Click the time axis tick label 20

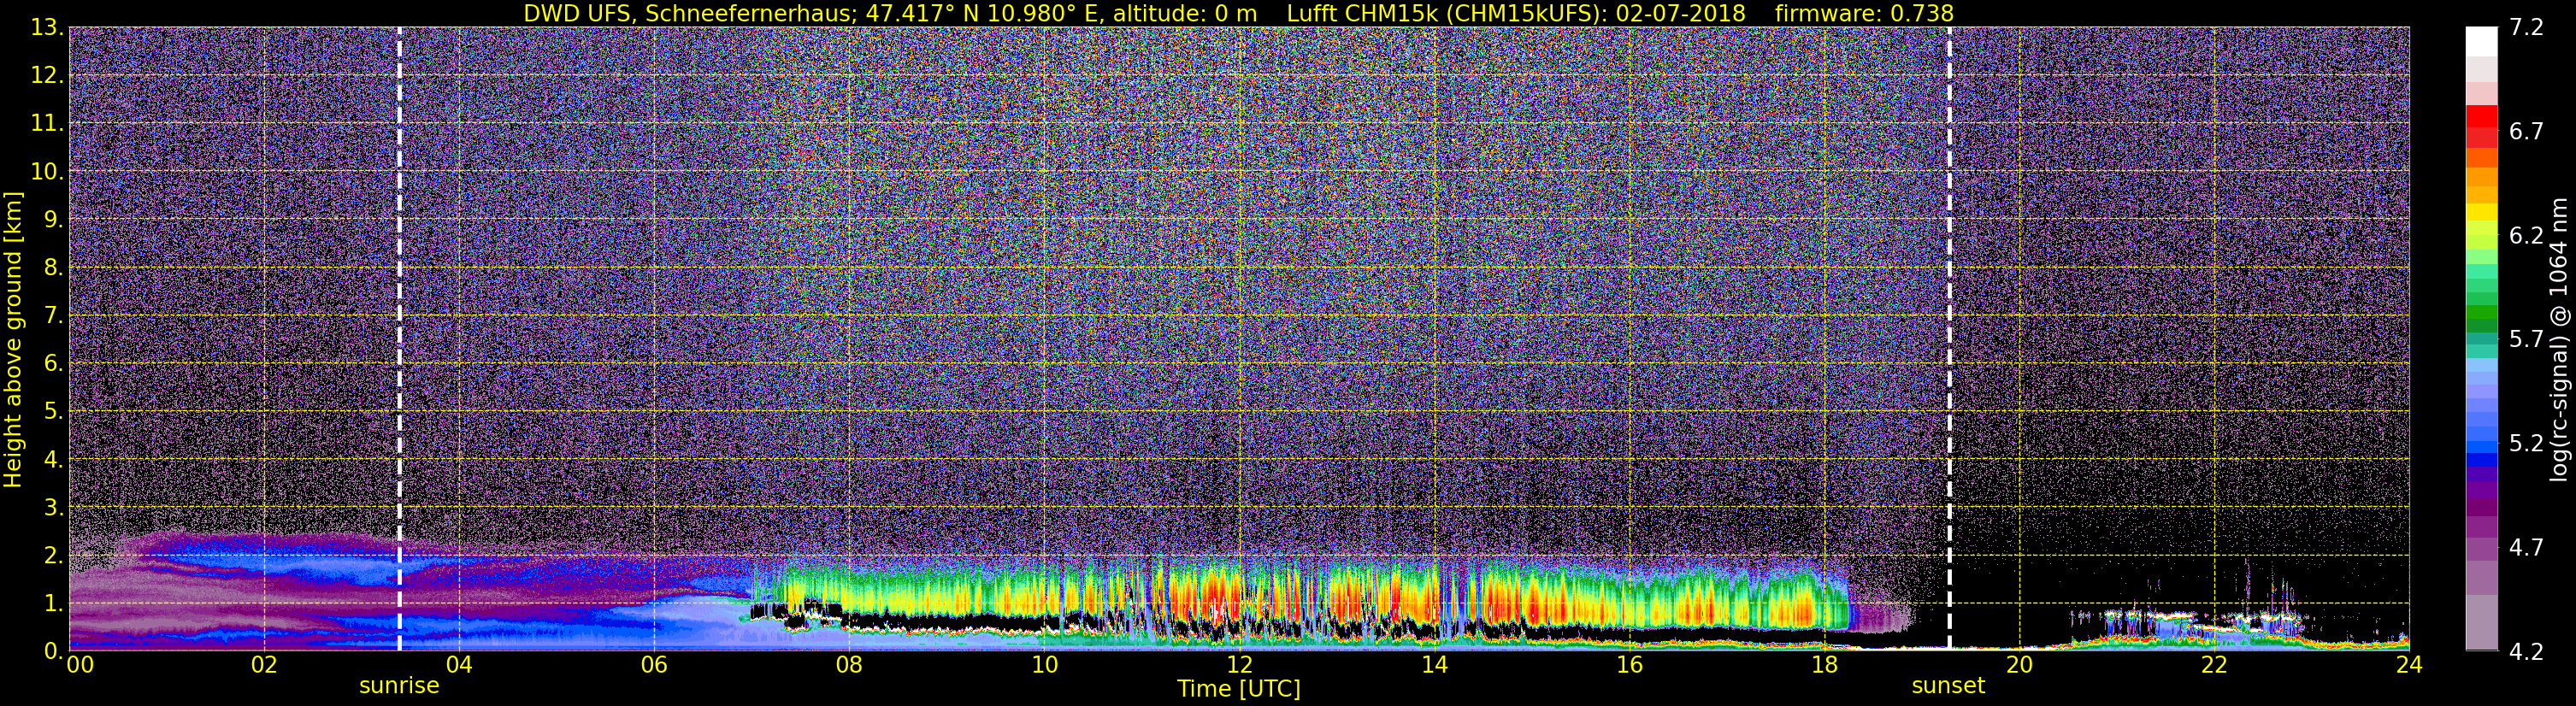click(2019, 666)
